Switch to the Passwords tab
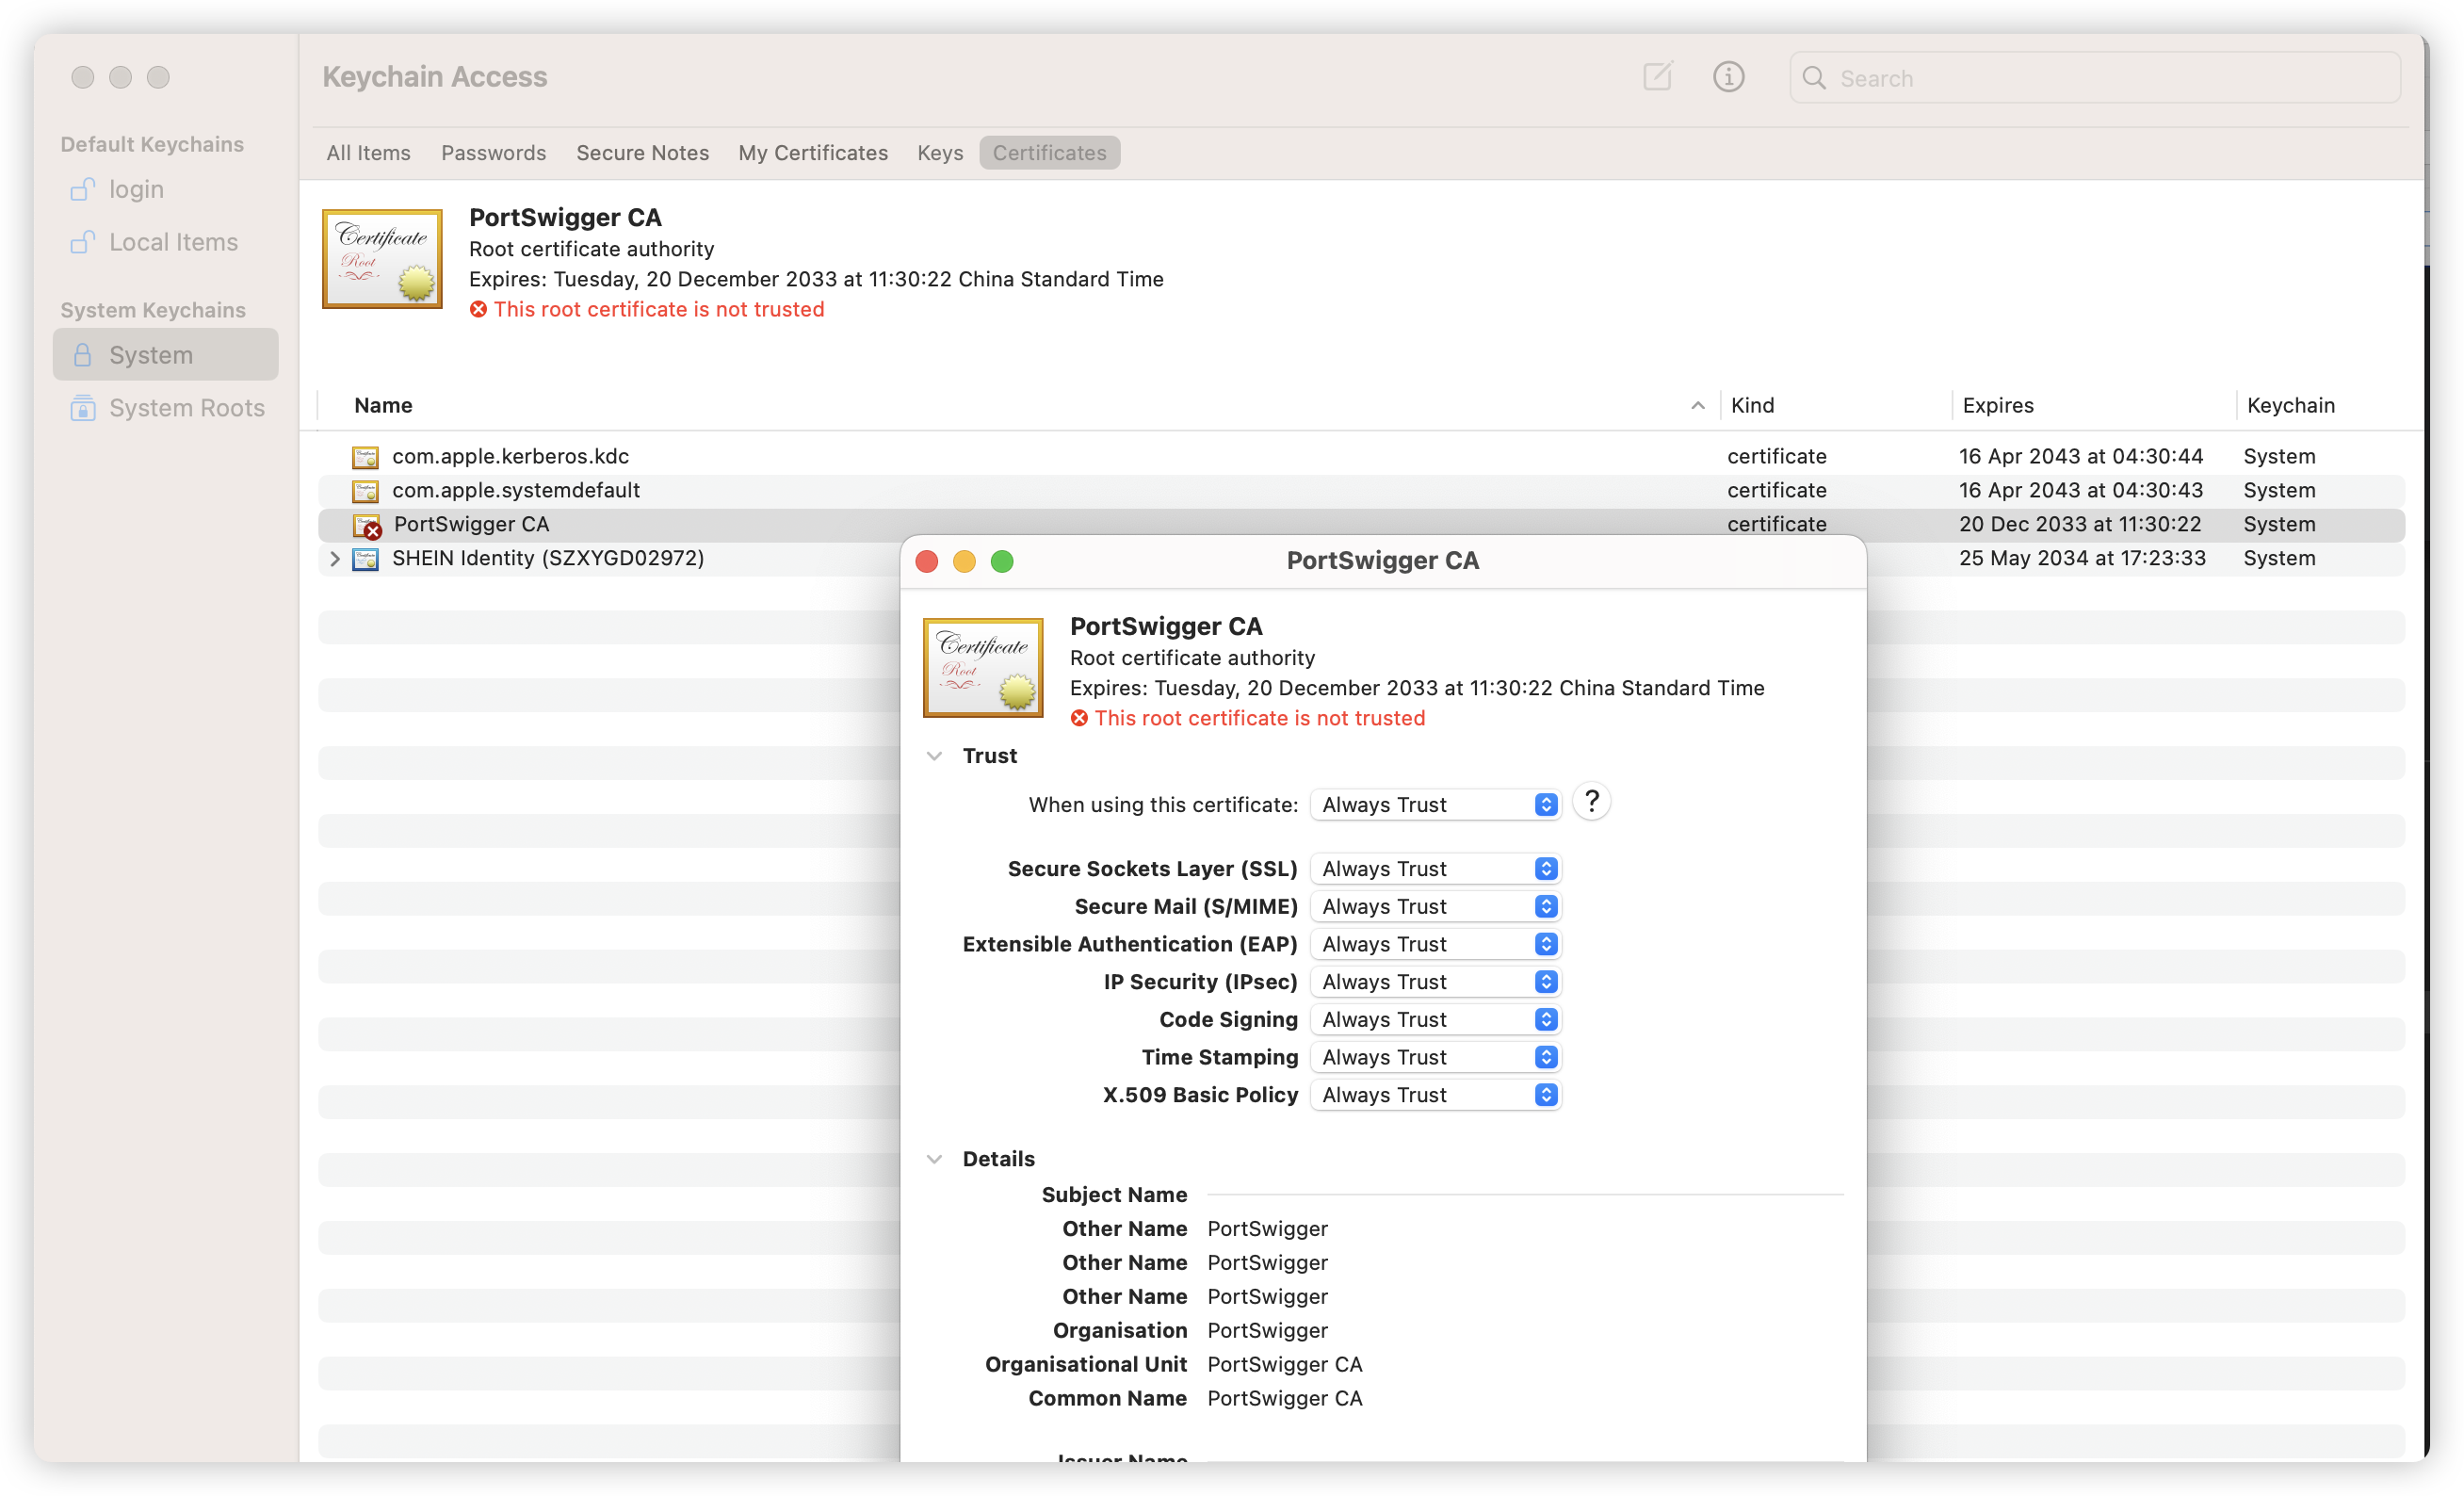The width and height of the screenshot is (2464, 1496). click(x=493, y=153)
